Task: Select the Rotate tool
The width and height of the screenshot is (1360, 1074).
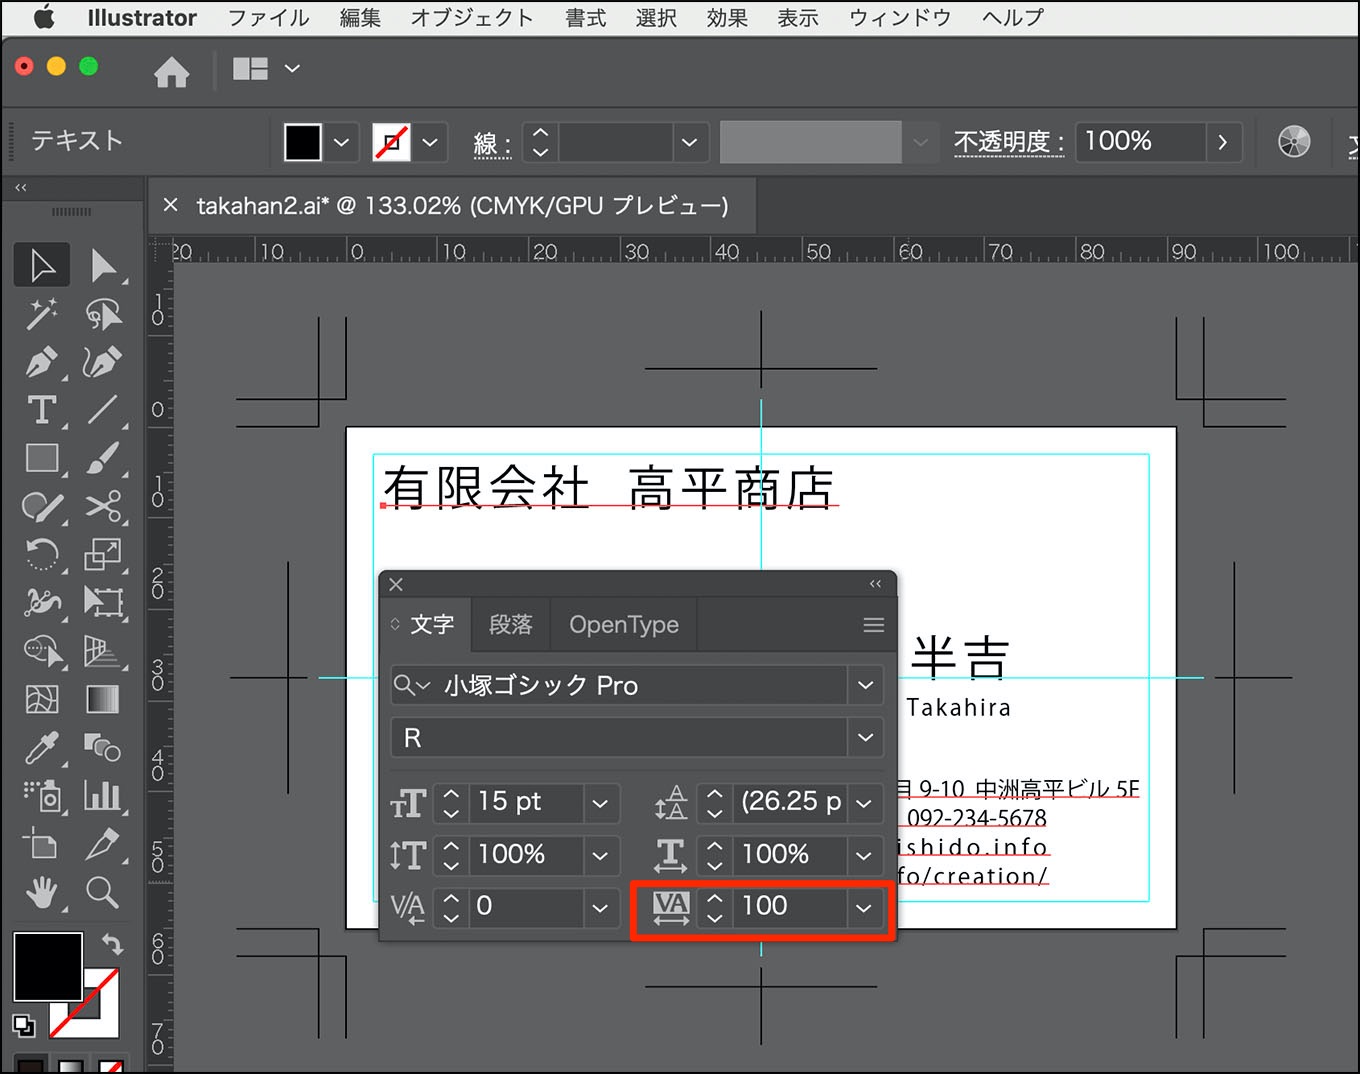Action: pyautogui.click(x=42, y=553)
